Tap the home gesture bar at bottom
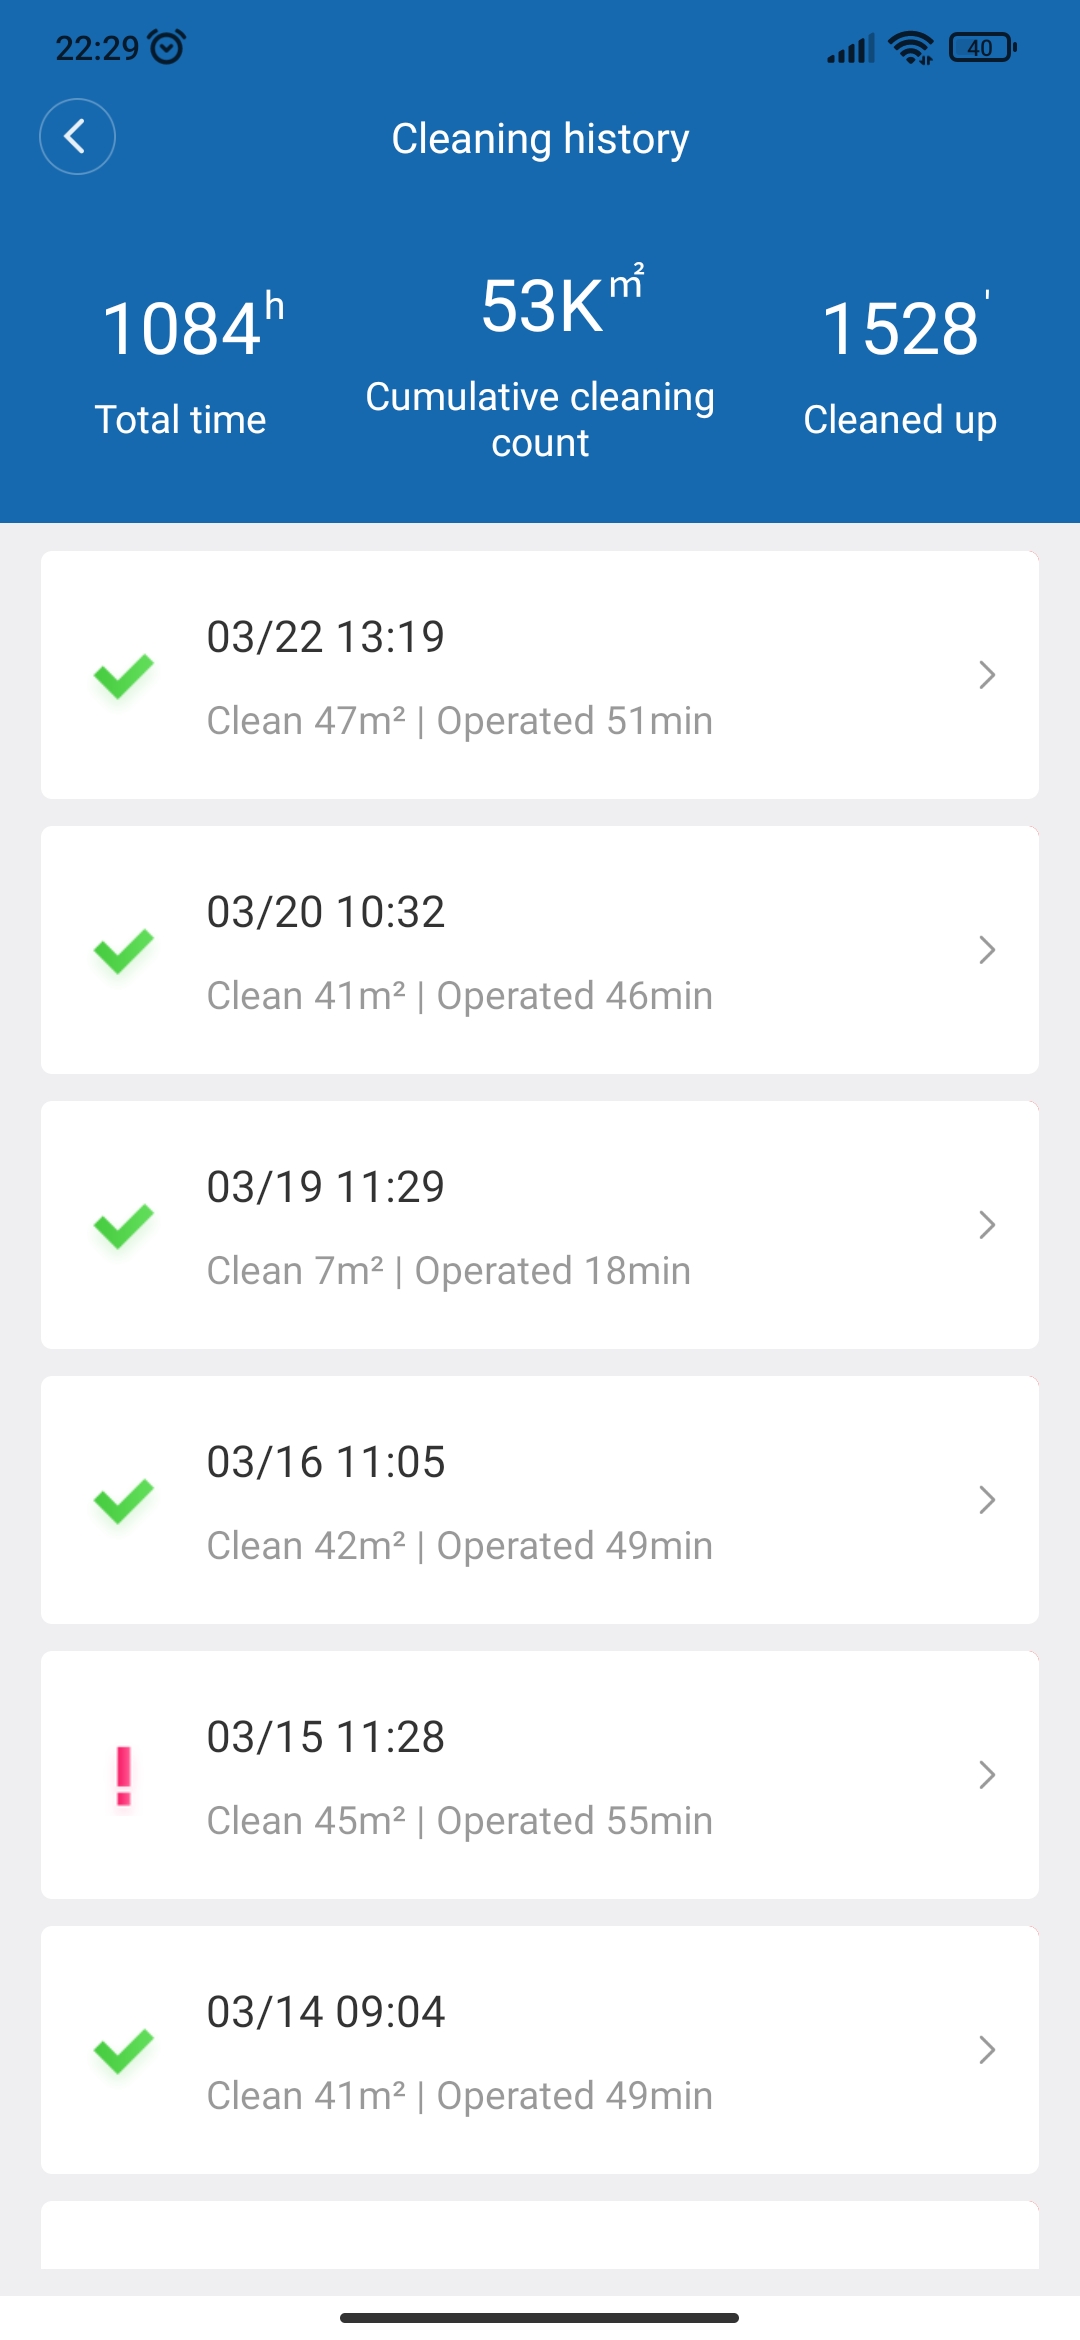 coord(540,2317)
